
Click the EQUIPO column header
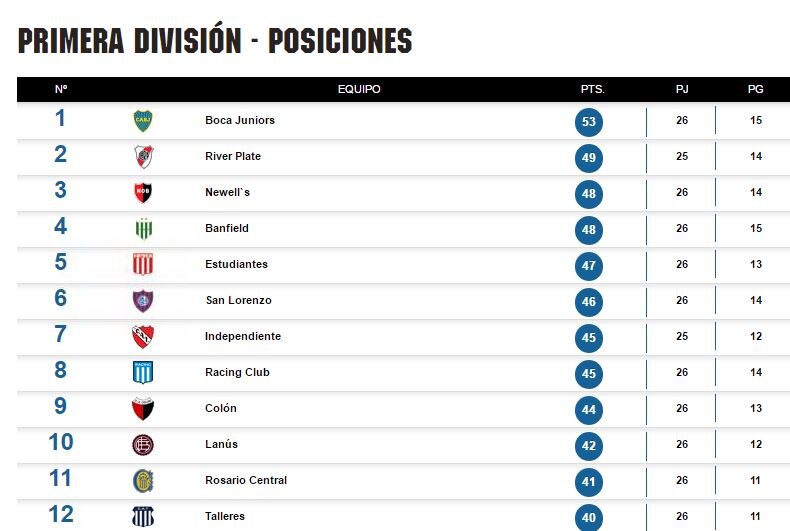359,89
